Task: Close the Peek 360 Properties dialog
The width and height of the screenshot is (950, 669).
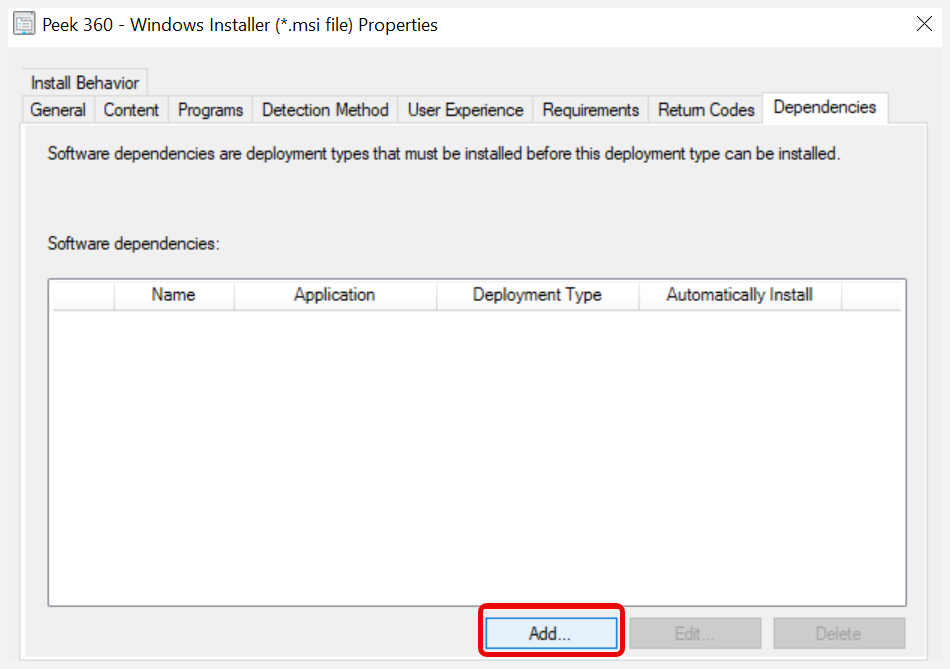Action: point(924,24)
